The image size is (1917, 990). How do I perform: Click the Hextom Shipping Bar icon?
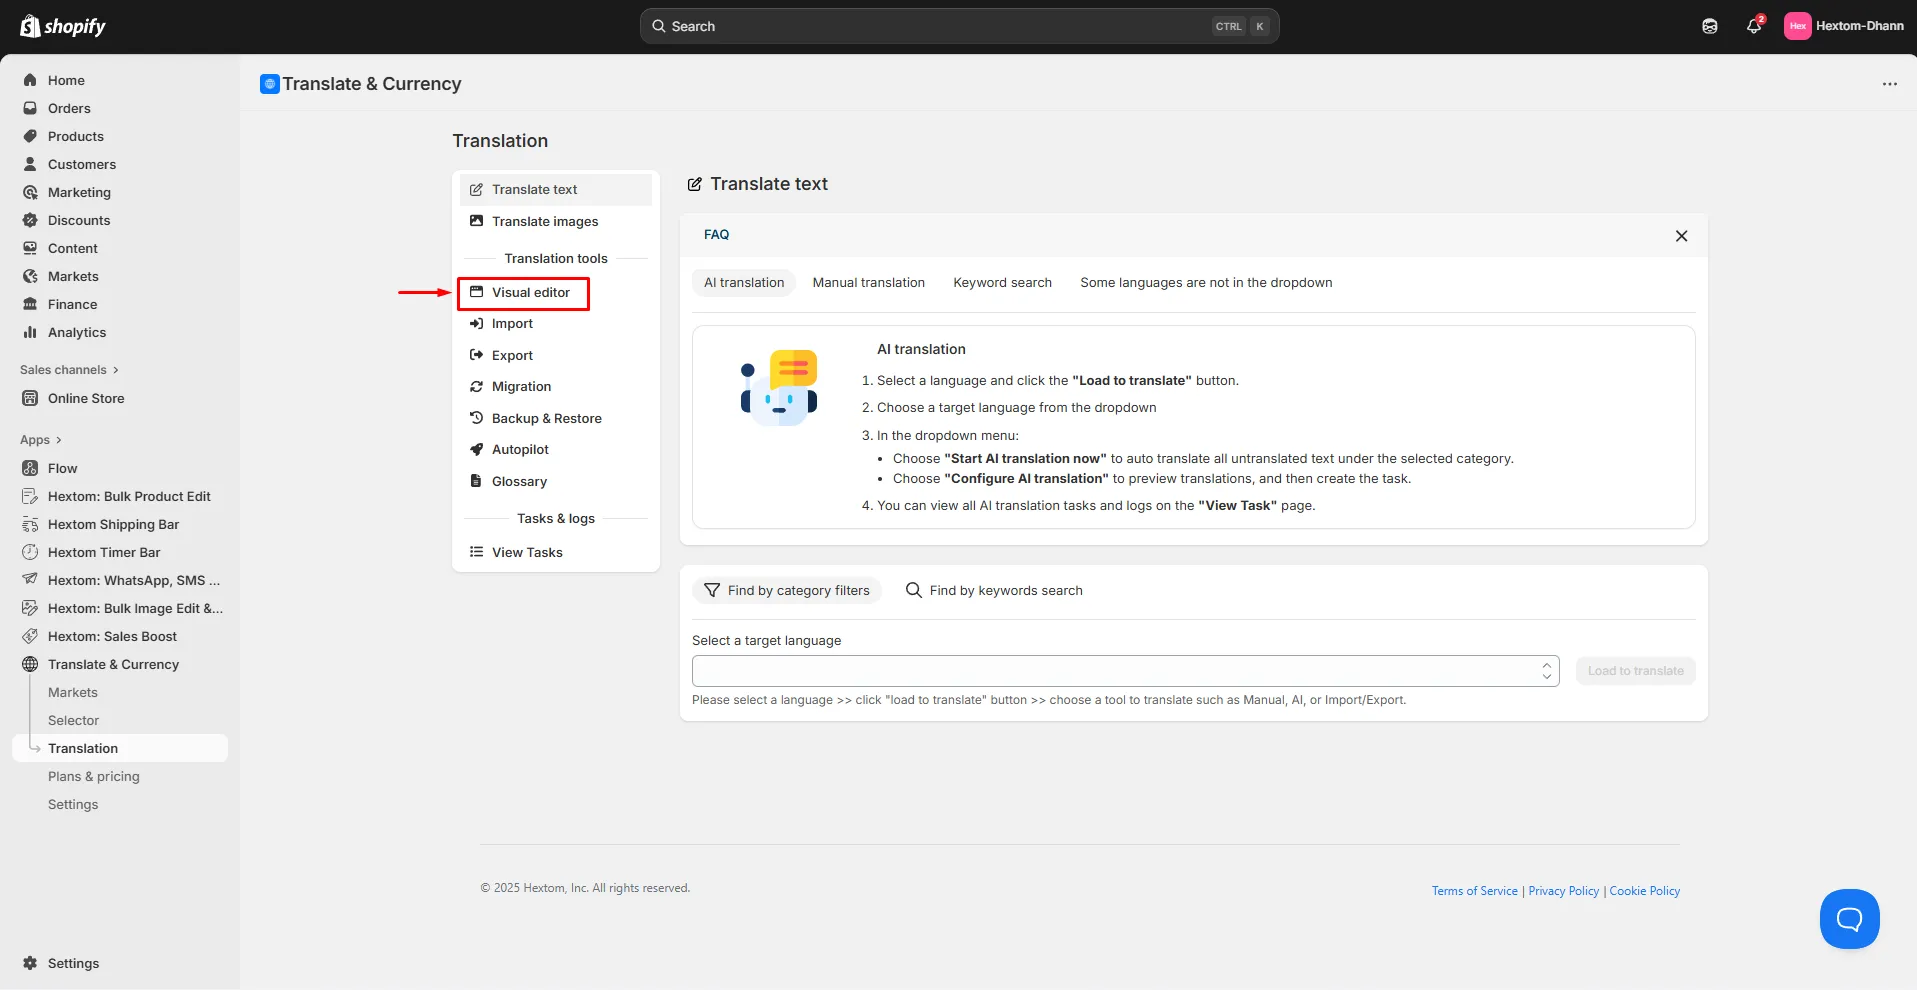30,524
